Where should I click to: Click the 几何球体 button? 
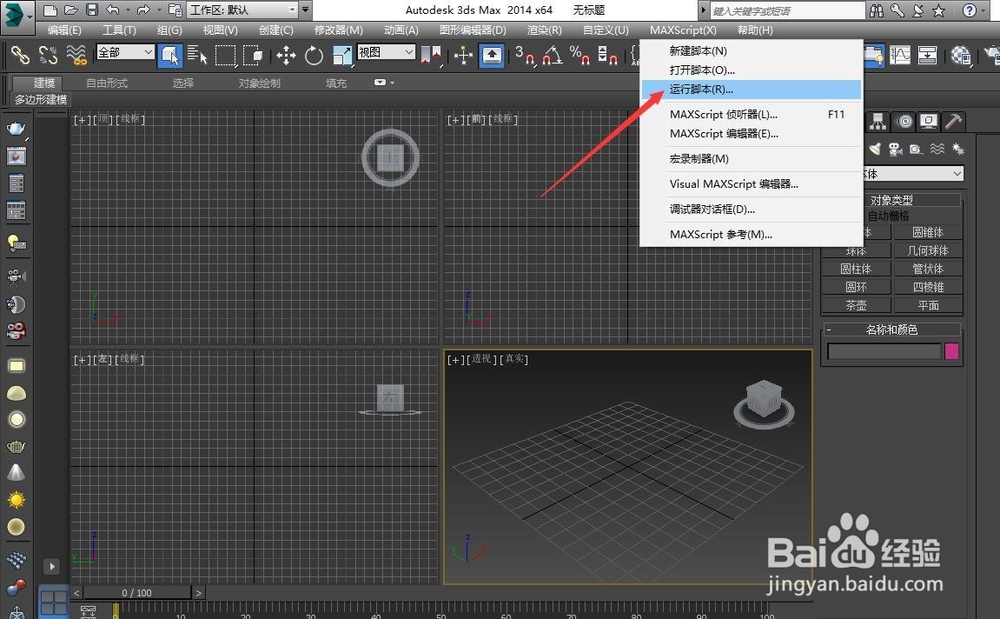click(x=928, y=251)
